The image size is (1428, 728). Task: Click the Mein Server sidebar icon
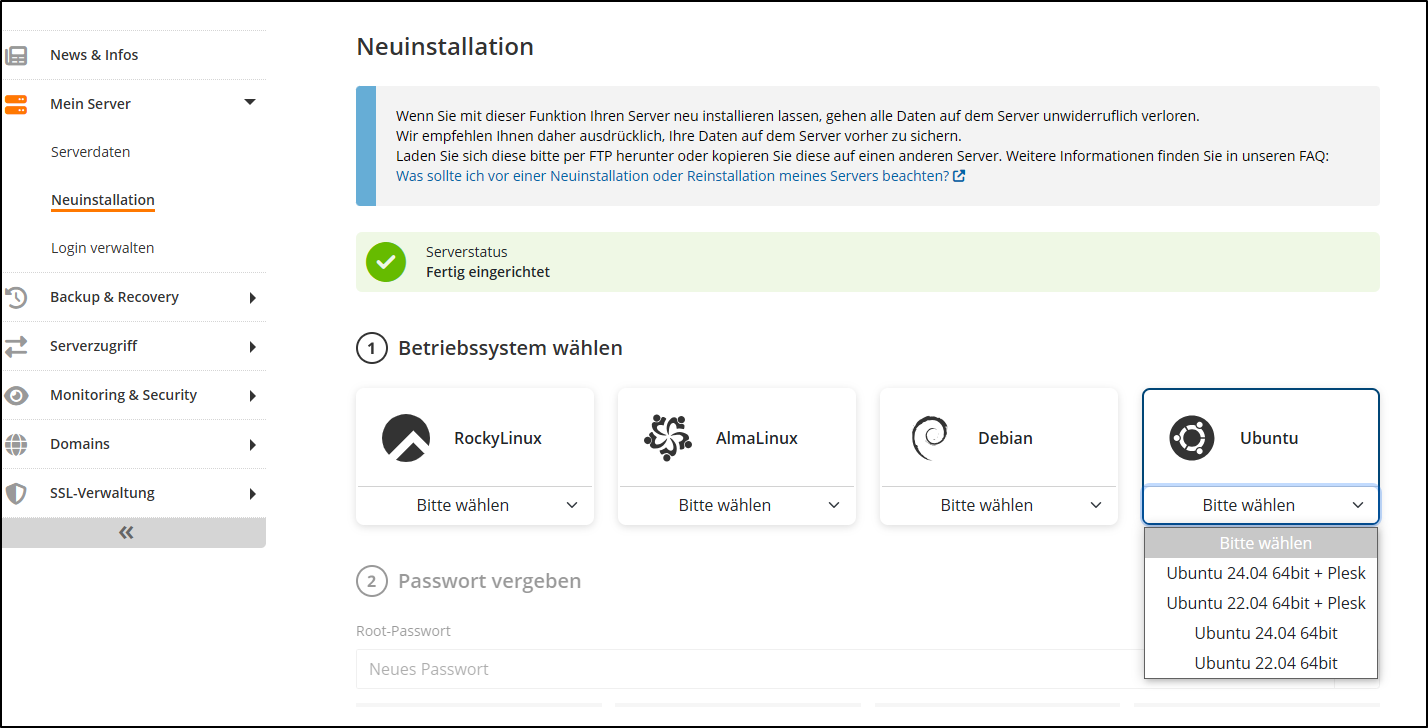click(x=16, y=103)
